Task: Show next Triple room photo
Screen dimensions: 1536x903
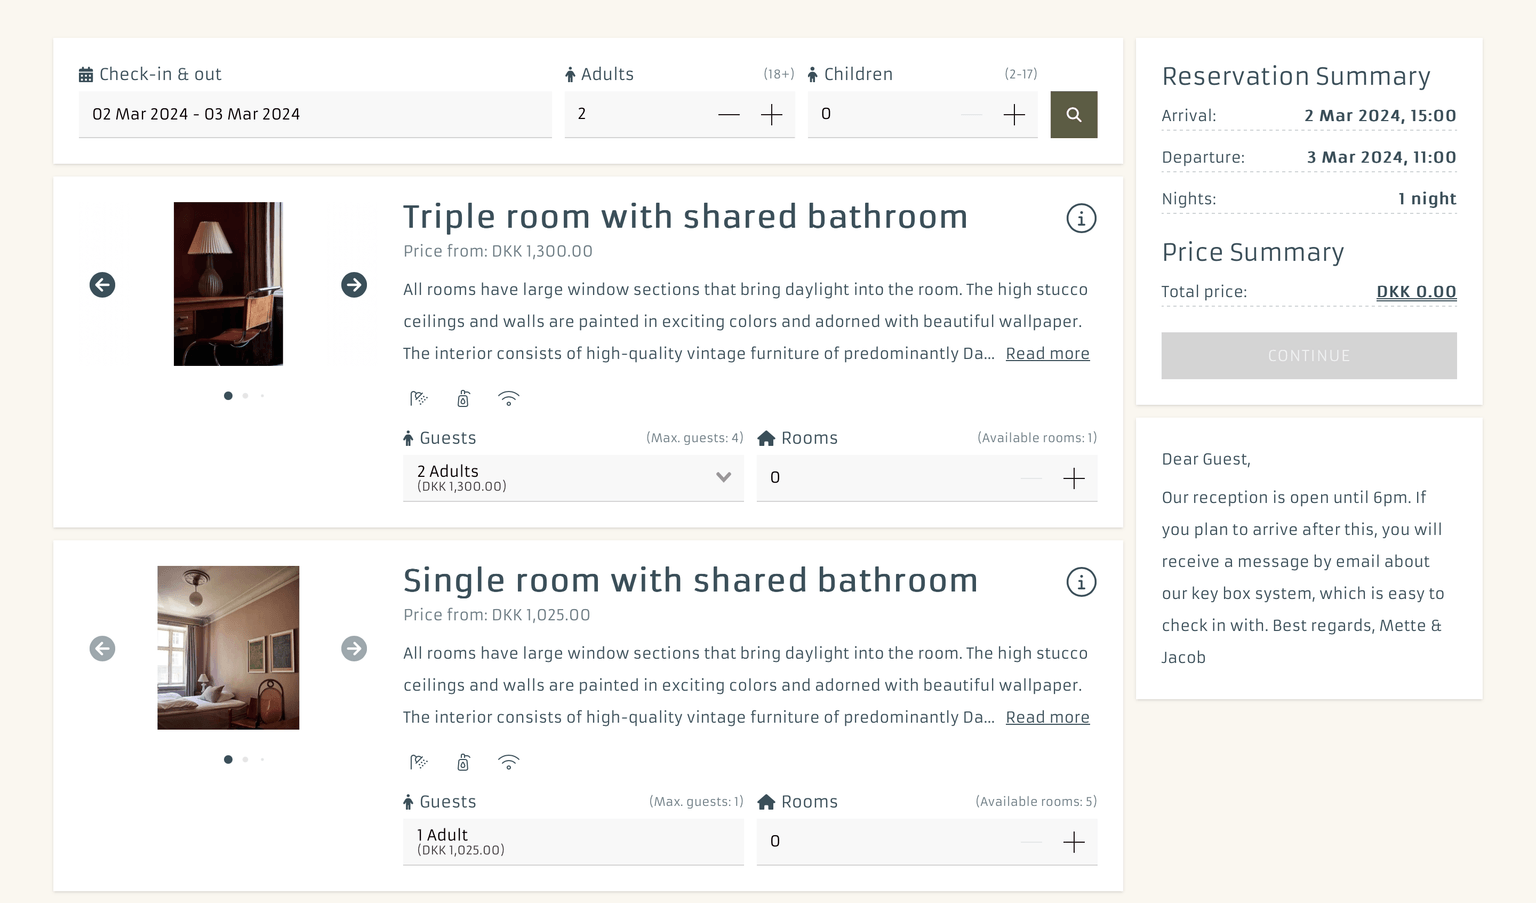Action: click(x=354, y=285)
